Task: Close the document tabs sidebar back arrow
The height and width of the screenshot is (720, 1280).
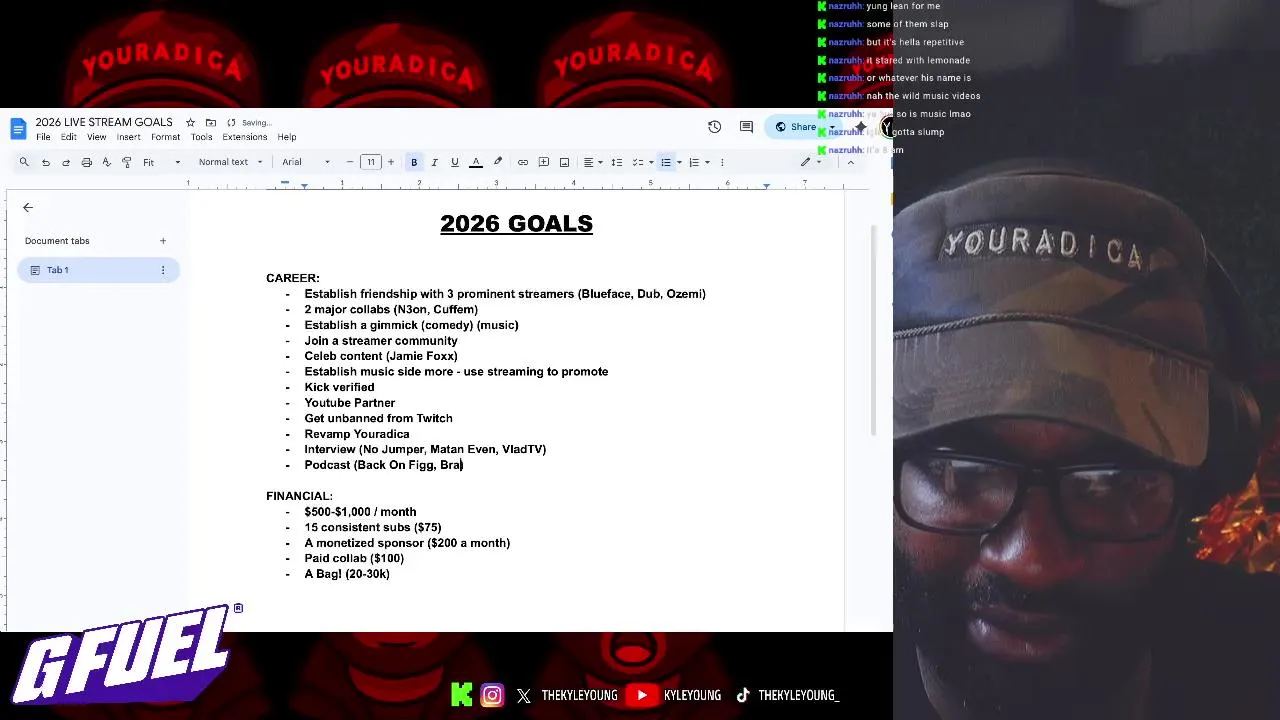Action: [x=28, y=207]
